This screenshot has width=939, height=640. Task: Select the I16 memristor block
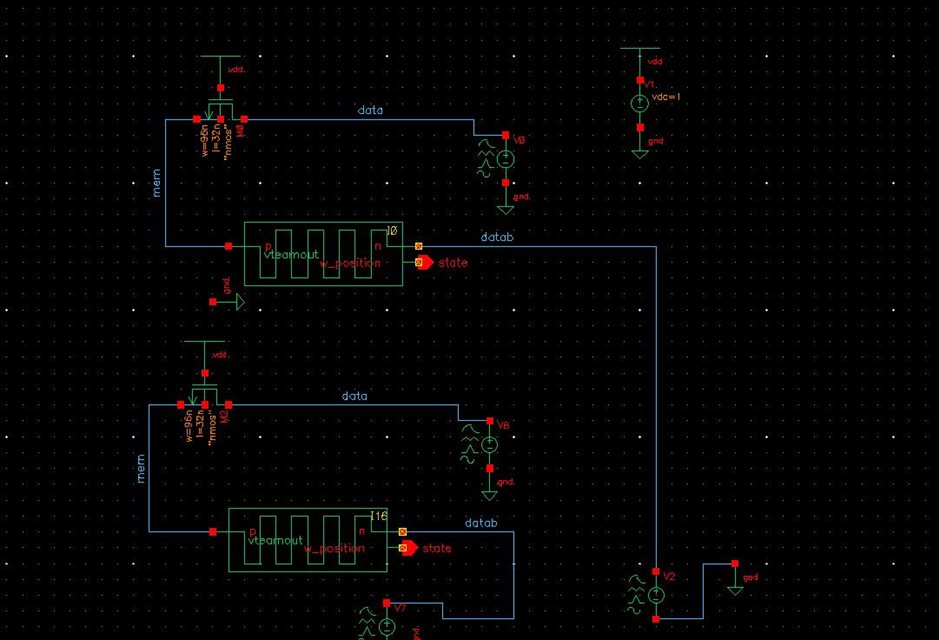coord(308,540)
